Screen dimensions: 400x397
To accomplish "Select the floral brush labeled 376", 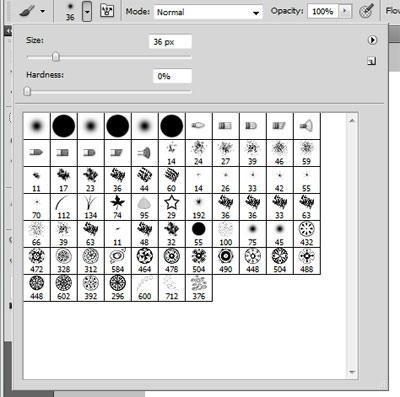I will [199, 288].
